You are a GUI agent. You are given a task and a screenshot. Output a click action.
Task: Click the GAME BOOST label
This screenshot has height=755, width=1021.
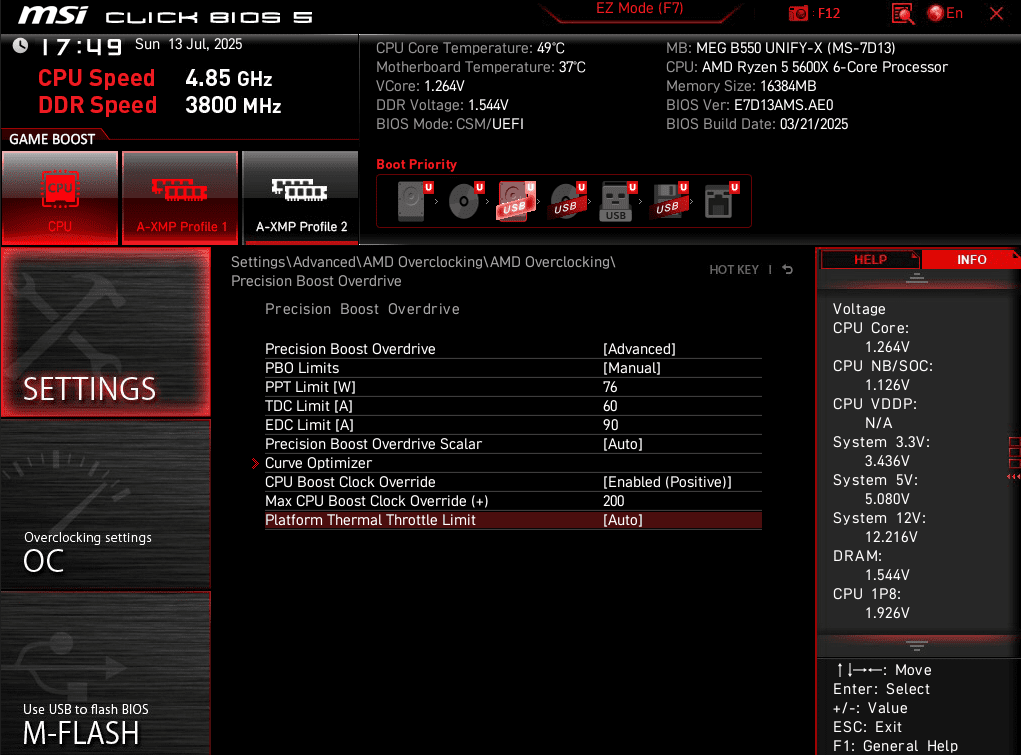click(52, 139)
